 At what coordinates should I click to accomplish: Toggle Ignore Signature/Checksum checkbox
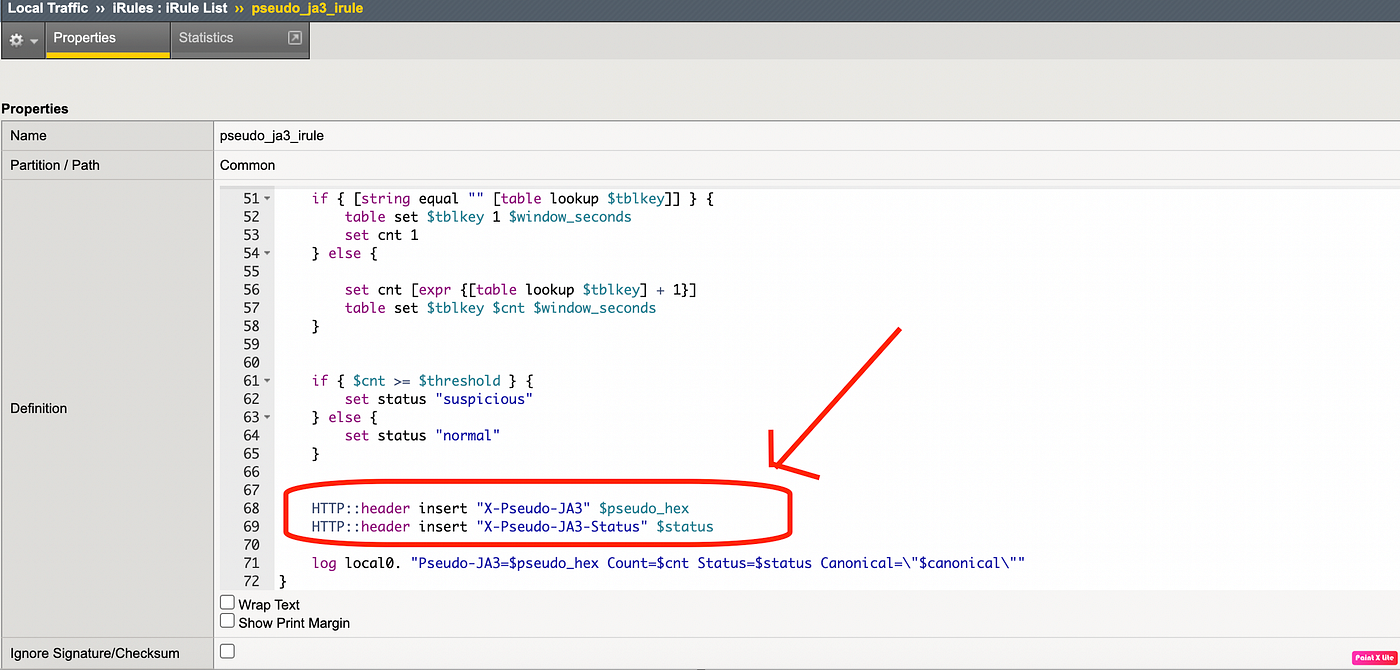pos(227,651)
